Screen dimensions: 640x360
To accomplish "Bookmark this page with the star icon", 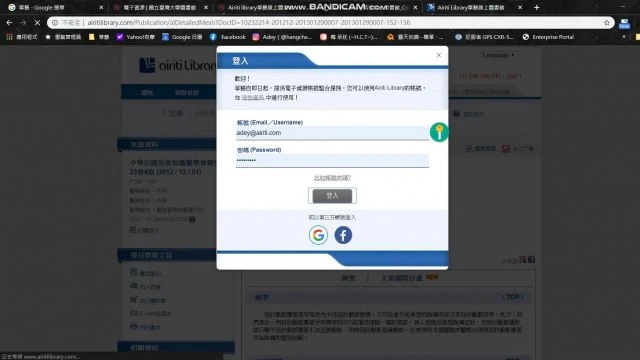I will click(x=607, y=23).
